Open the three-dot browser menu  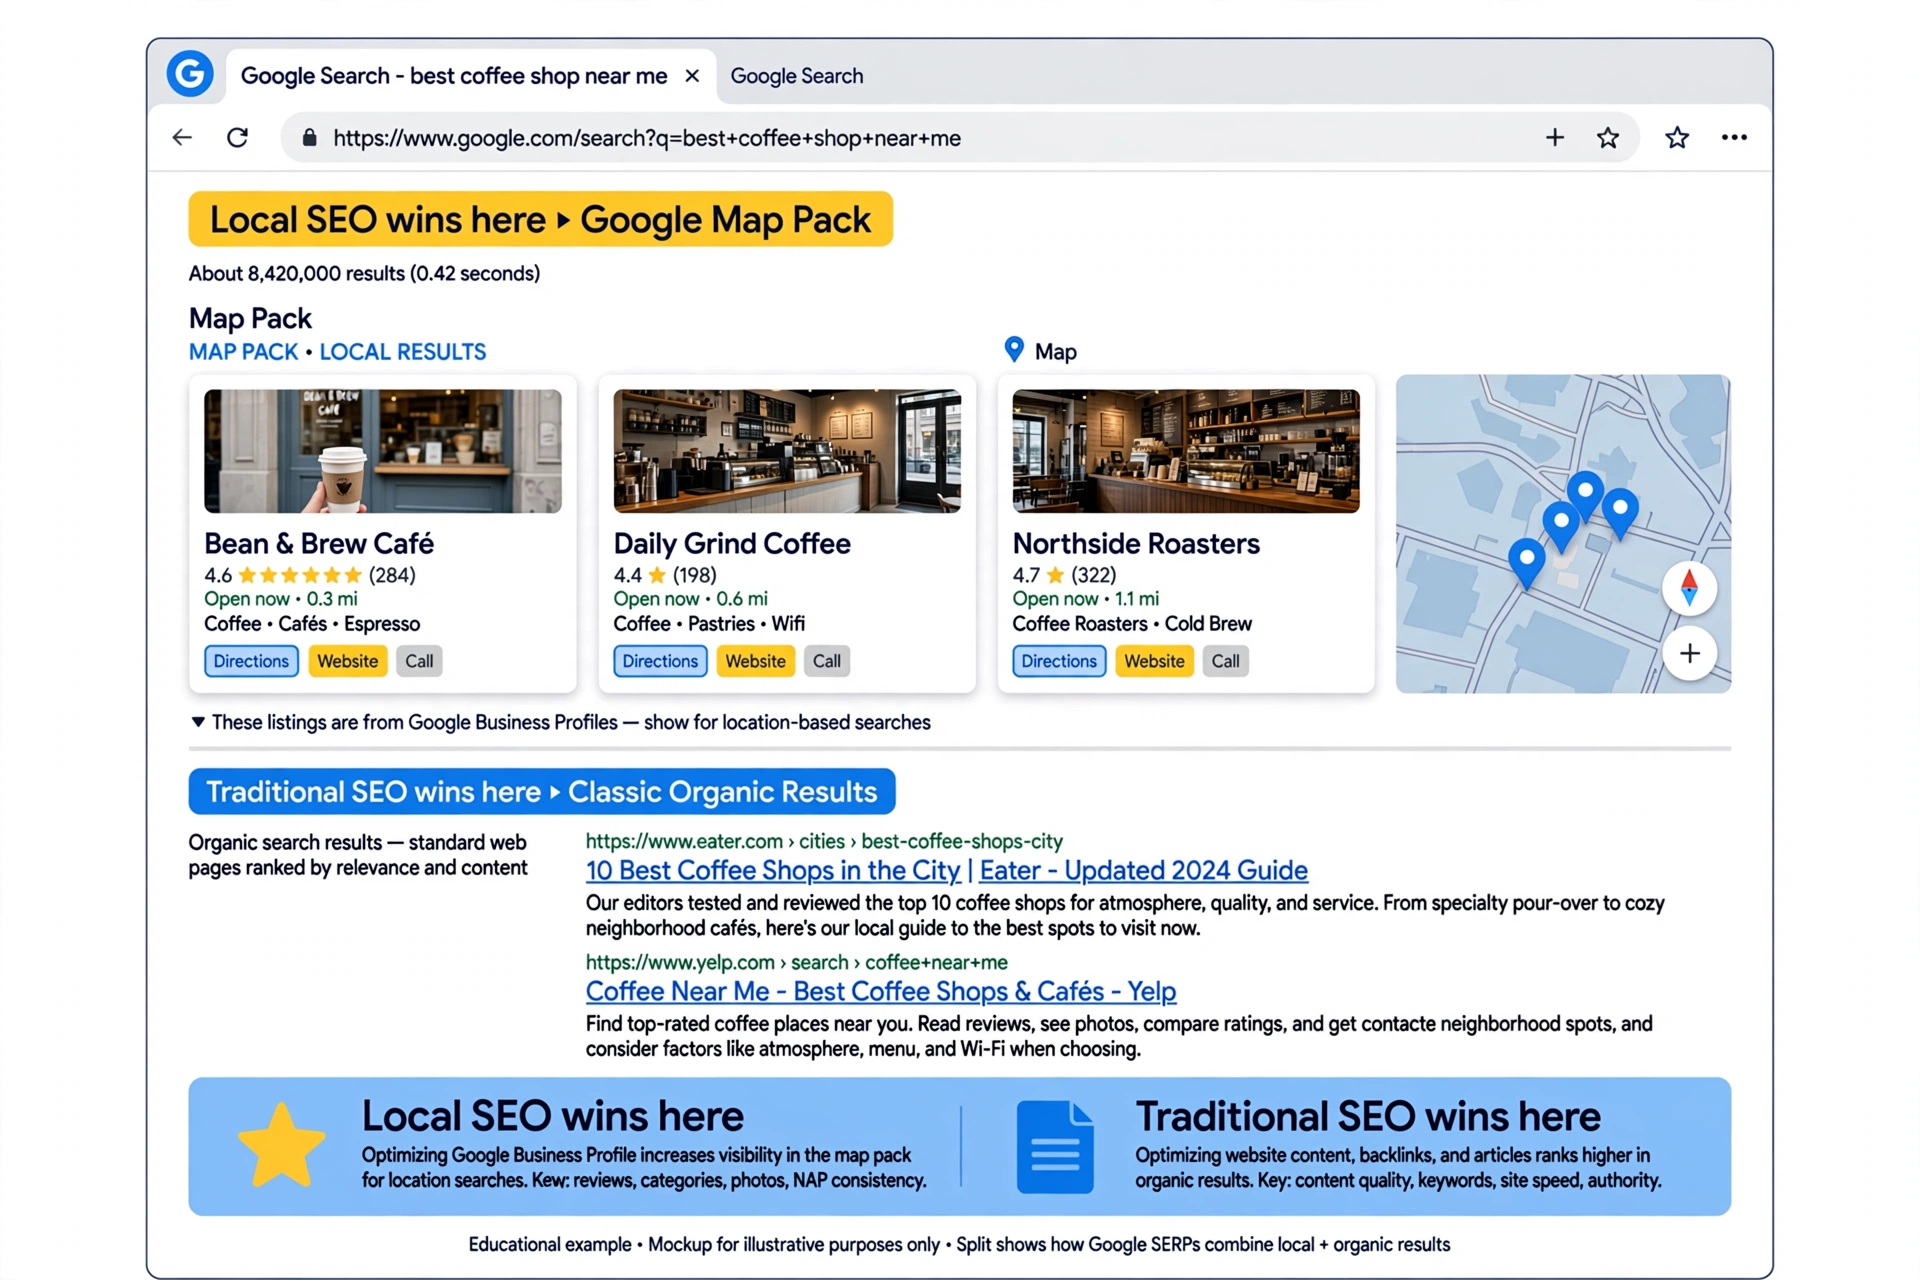coord(1734,138)
